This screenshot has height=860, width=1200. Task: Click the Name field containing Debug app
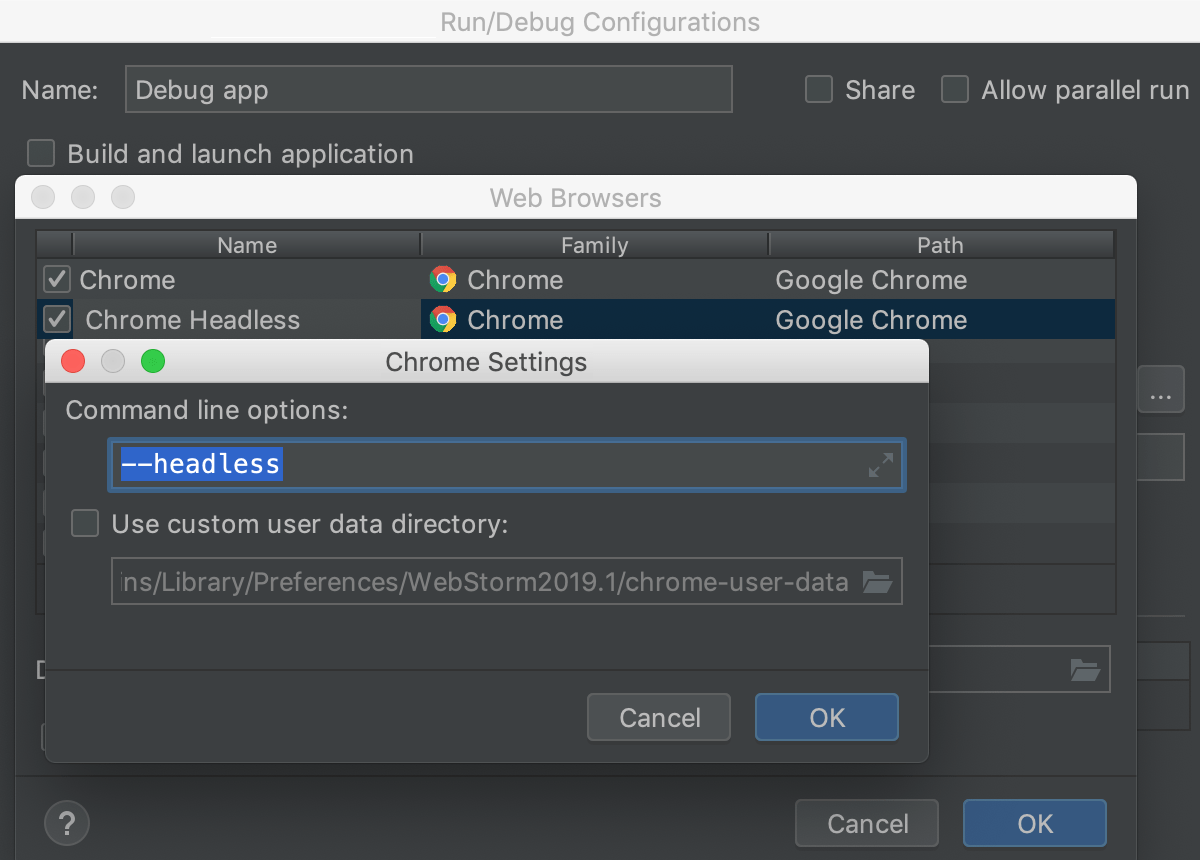pyautogui.click(x=428, y=89)
